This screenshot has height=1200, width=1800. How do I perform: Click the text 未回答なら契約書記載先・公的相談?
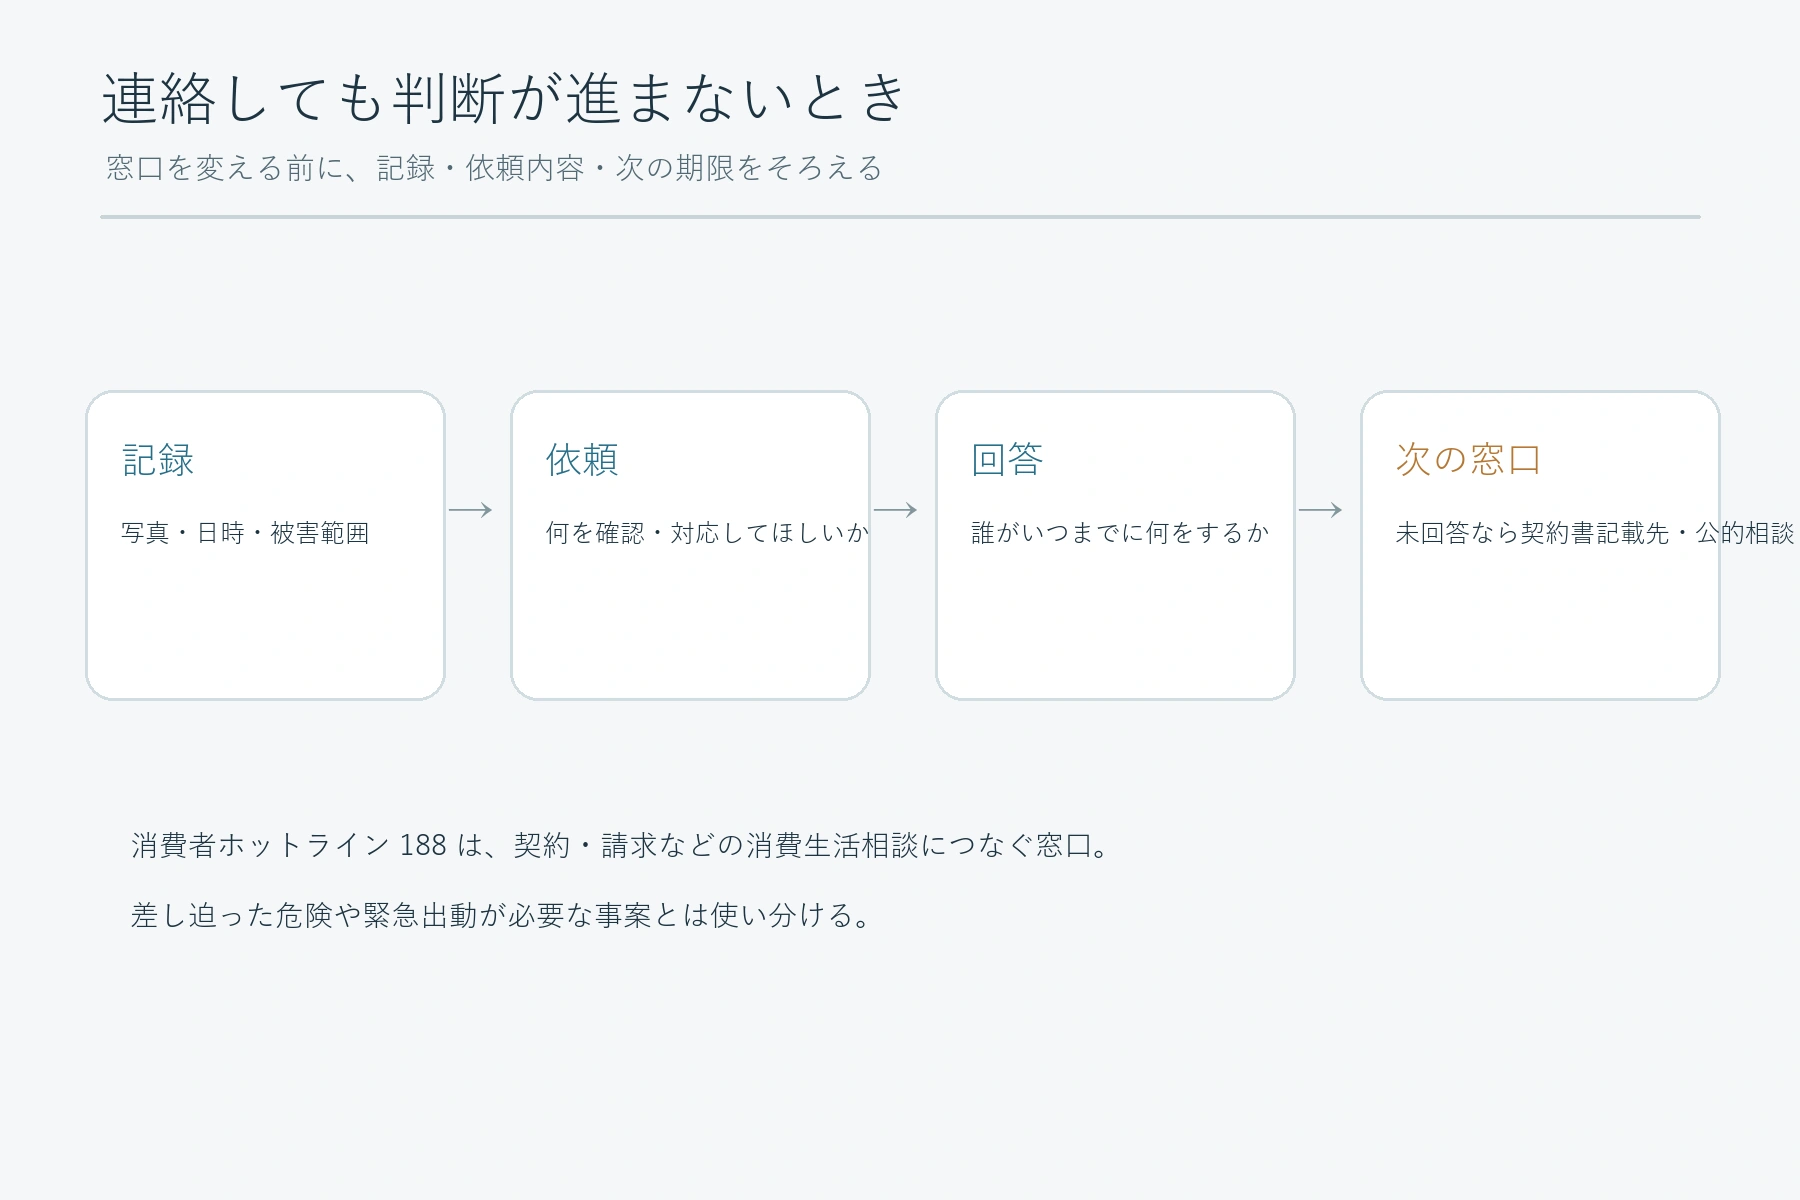click(1595, 533)
